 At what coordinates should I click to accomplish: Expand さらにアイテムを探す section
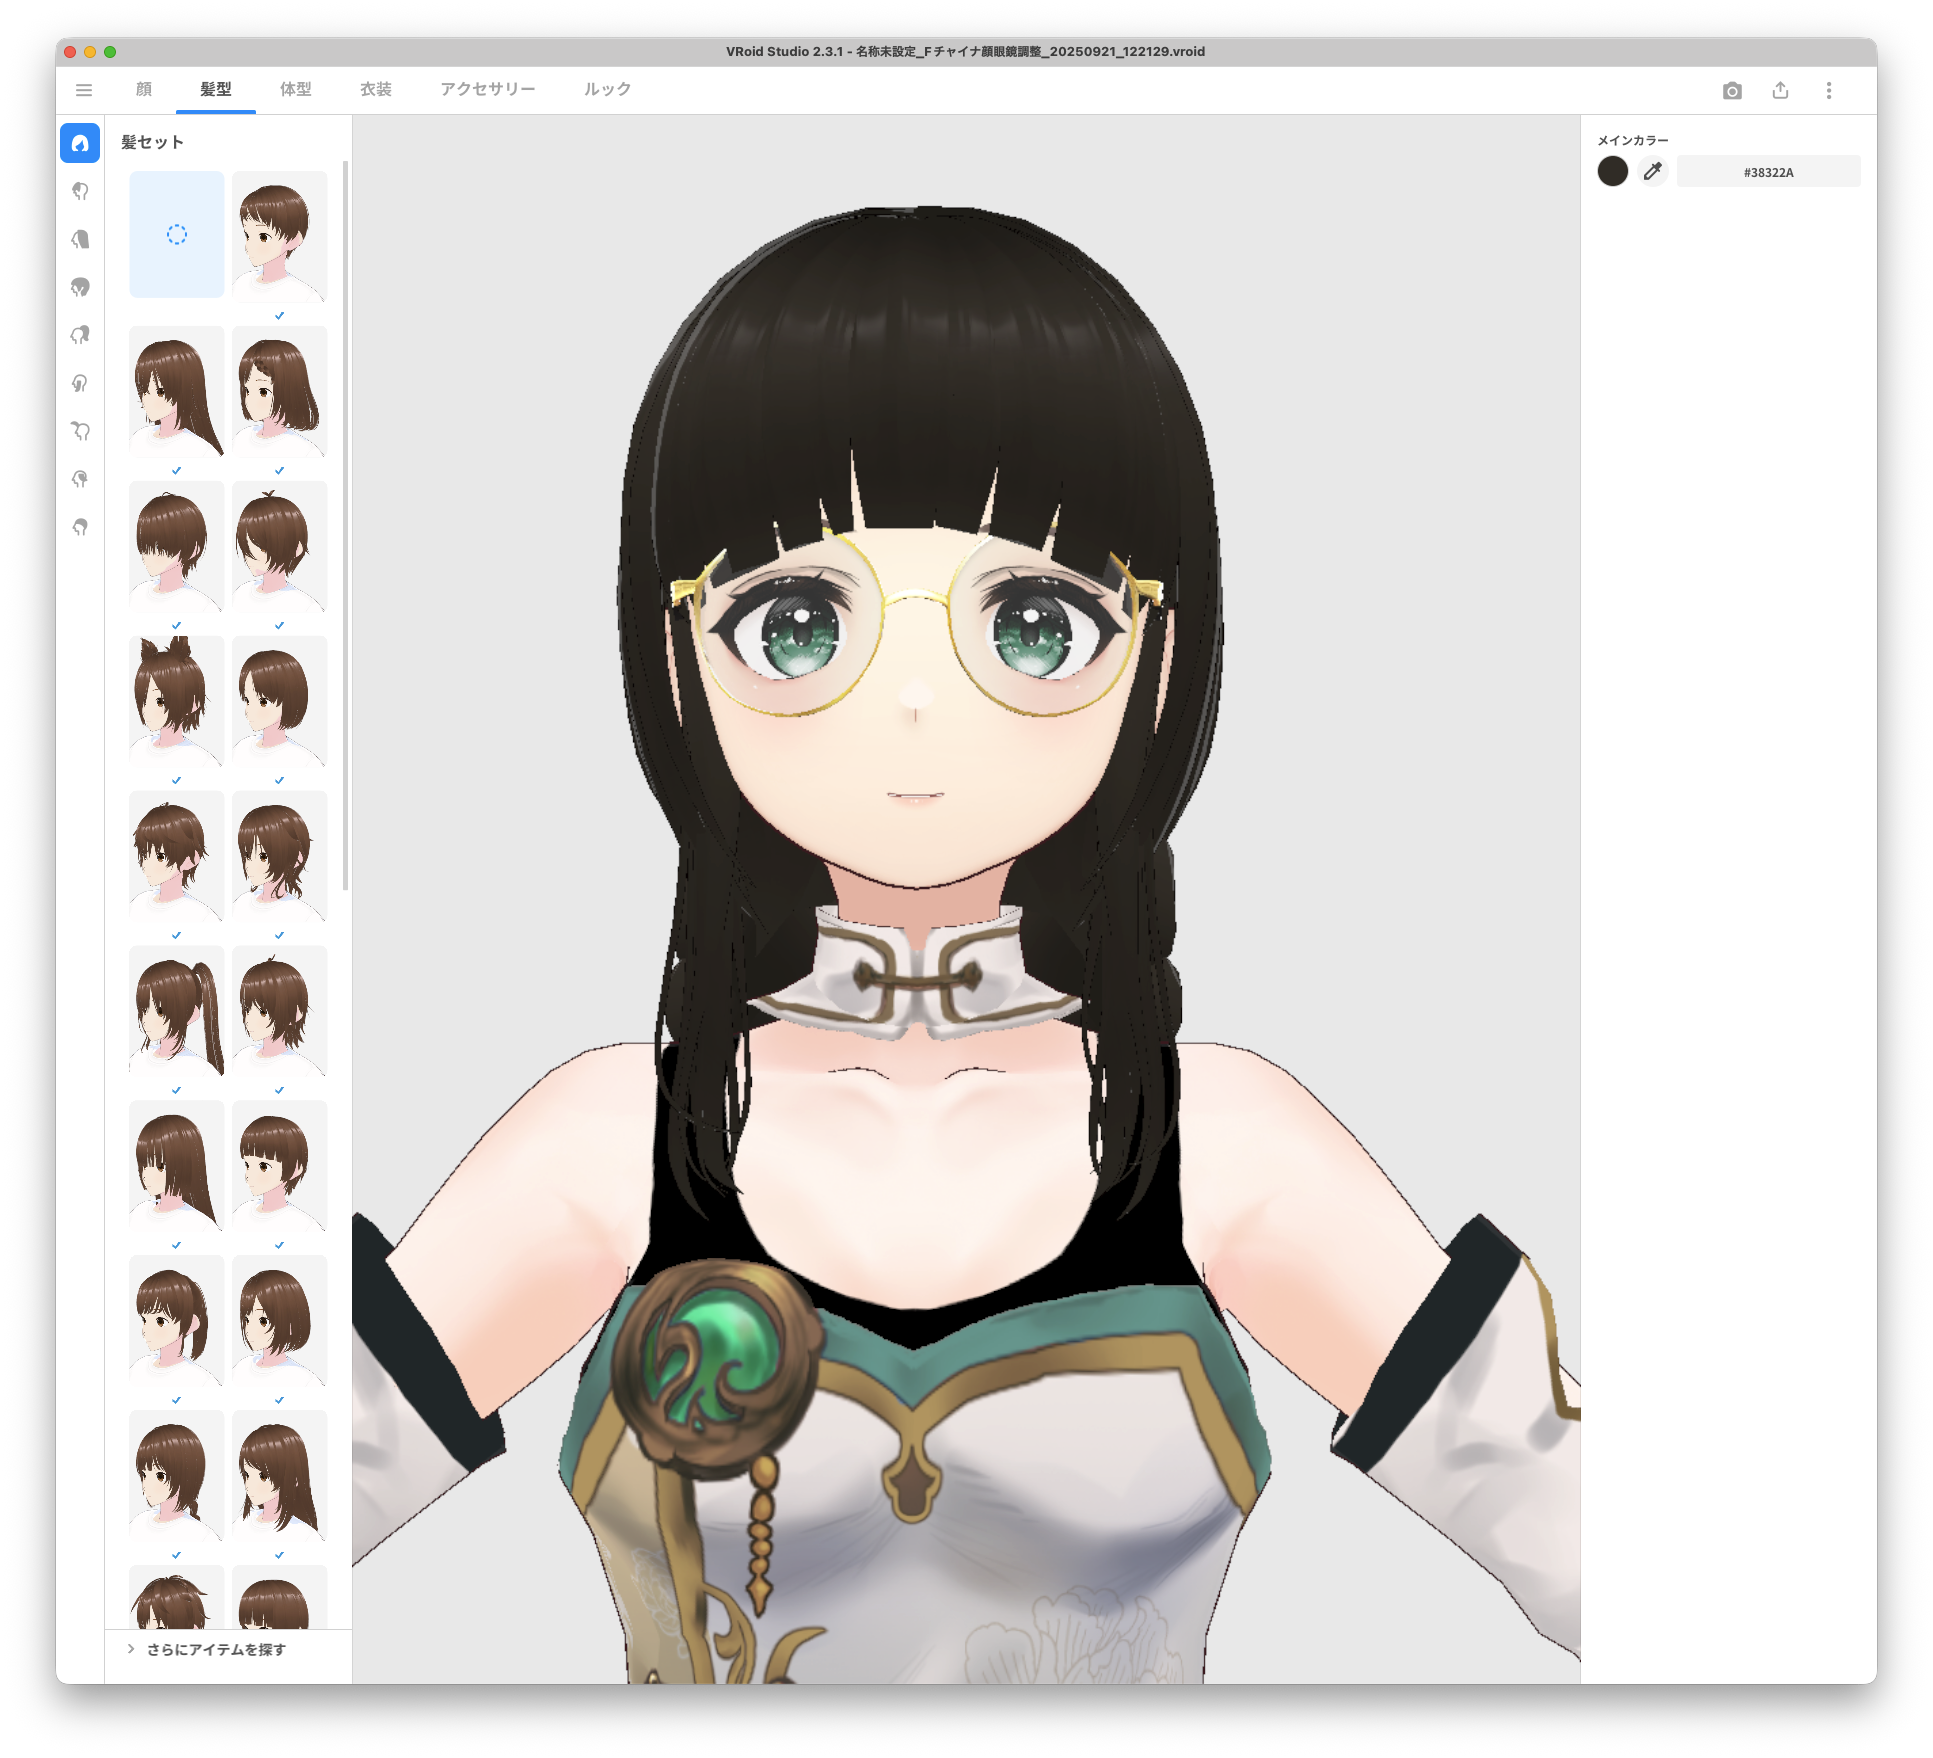tap(215, 1649)
